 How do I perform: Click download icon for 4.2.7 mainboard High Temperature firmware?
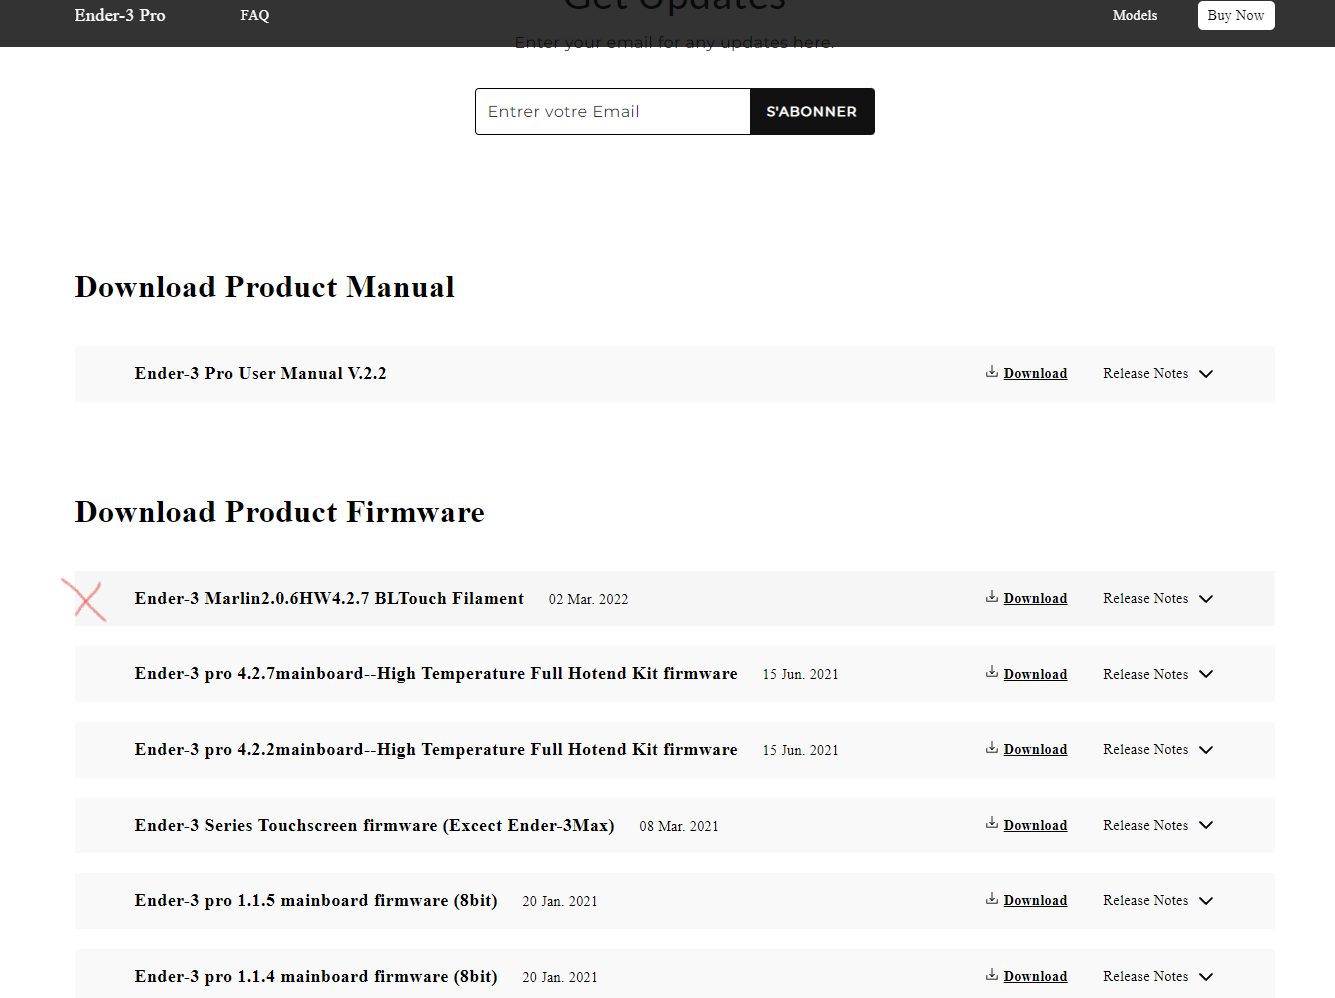[x=992, y=673]
